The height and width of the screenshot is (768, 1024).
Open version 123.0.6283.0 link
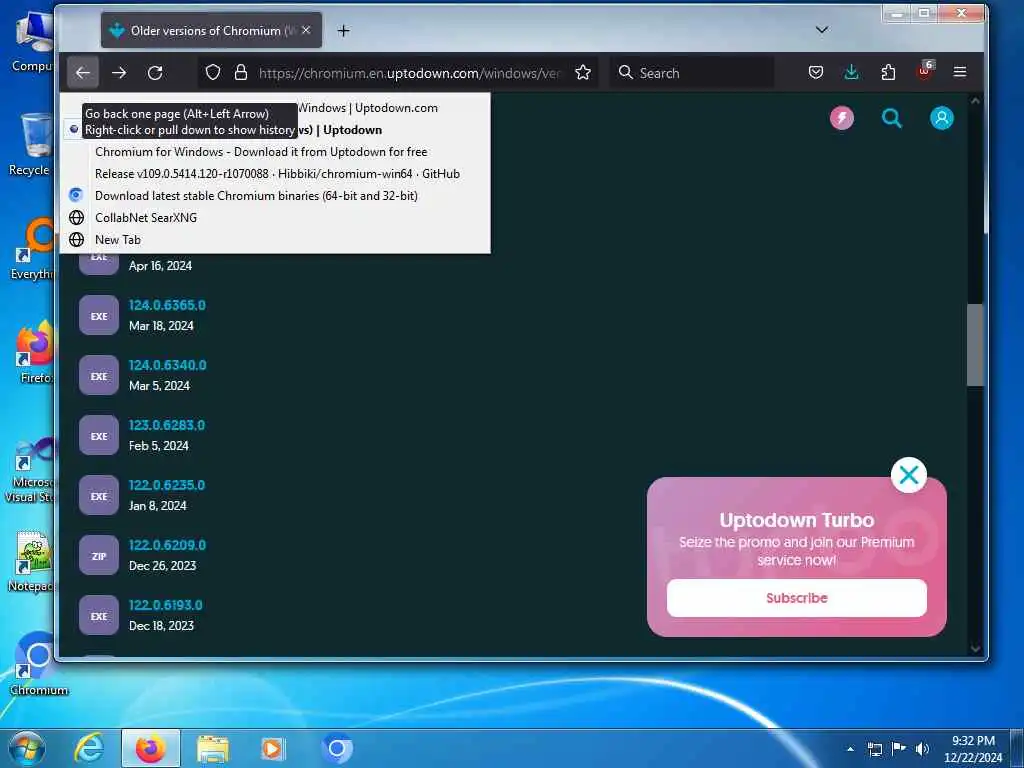(x=167, y=425)
